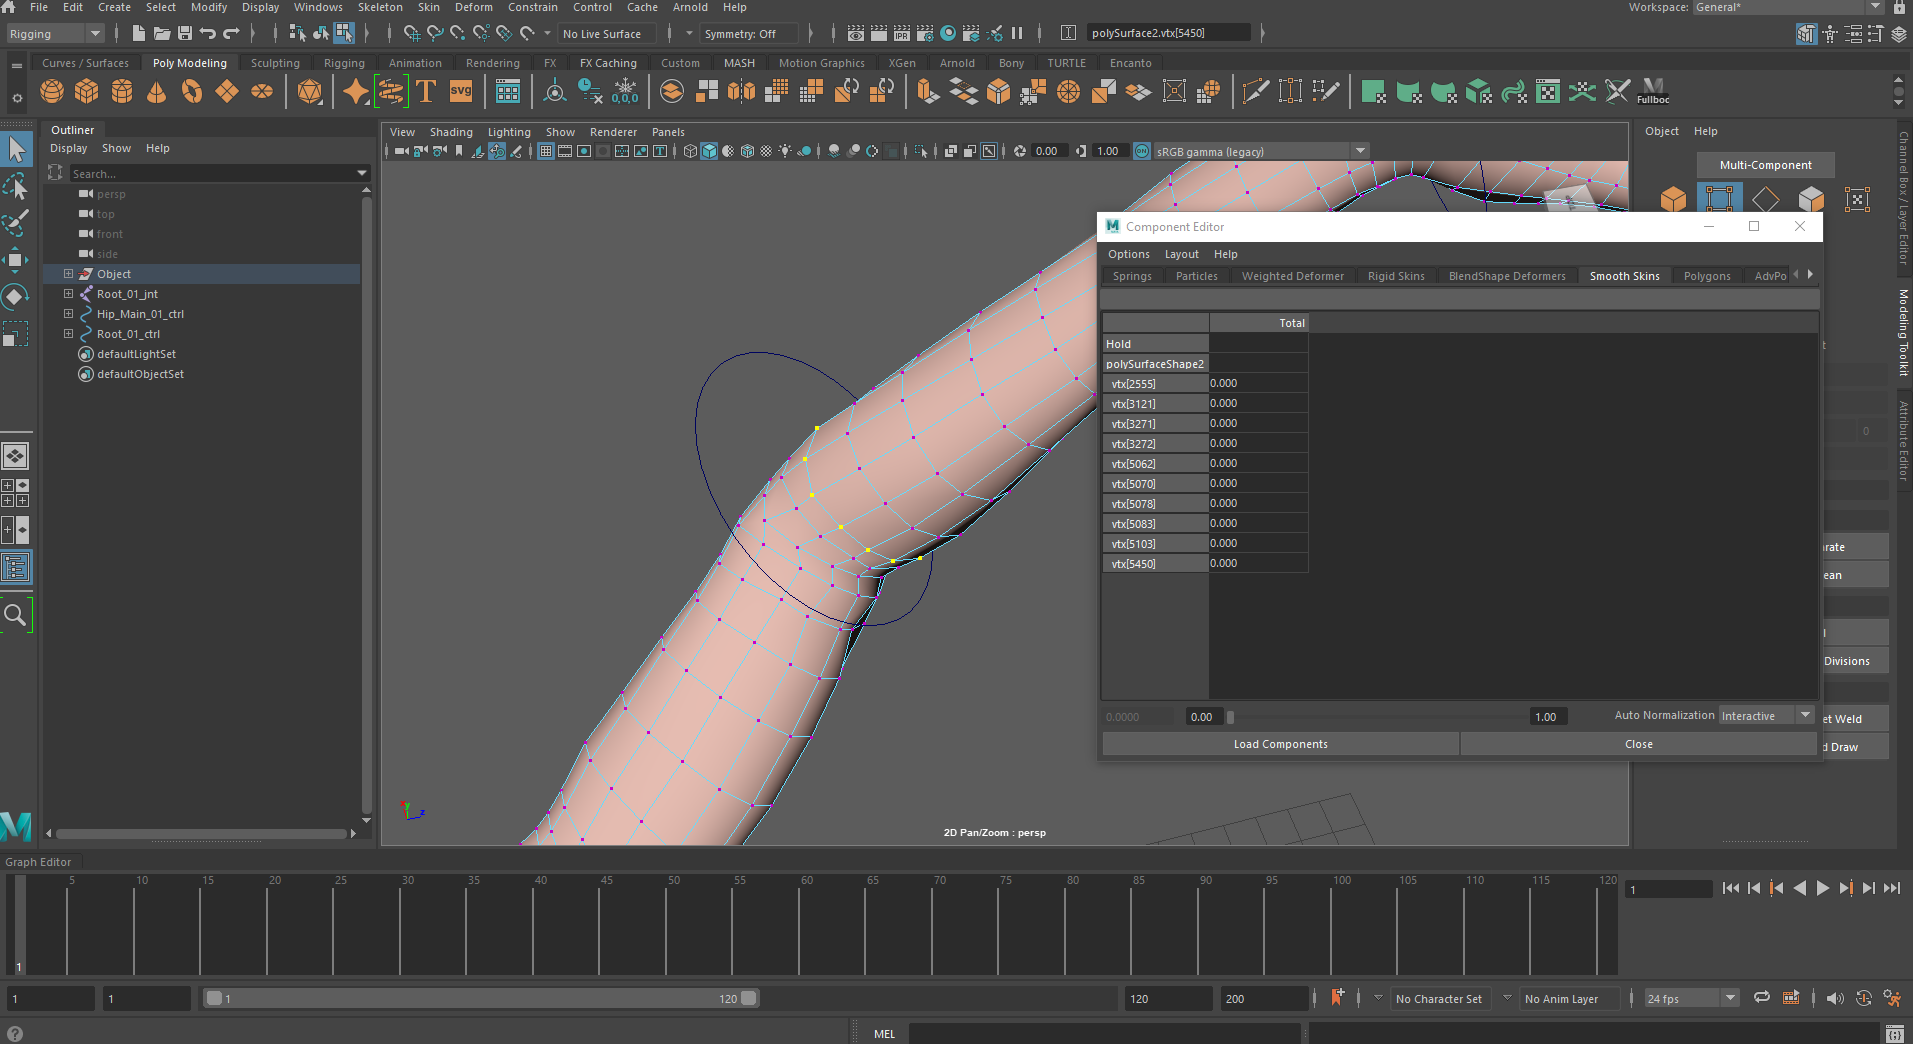Viewport: 1913px width, 1044px height.
Task: Open the sRGB gamma (legacy) dropdown
Action: point(1360,151)
